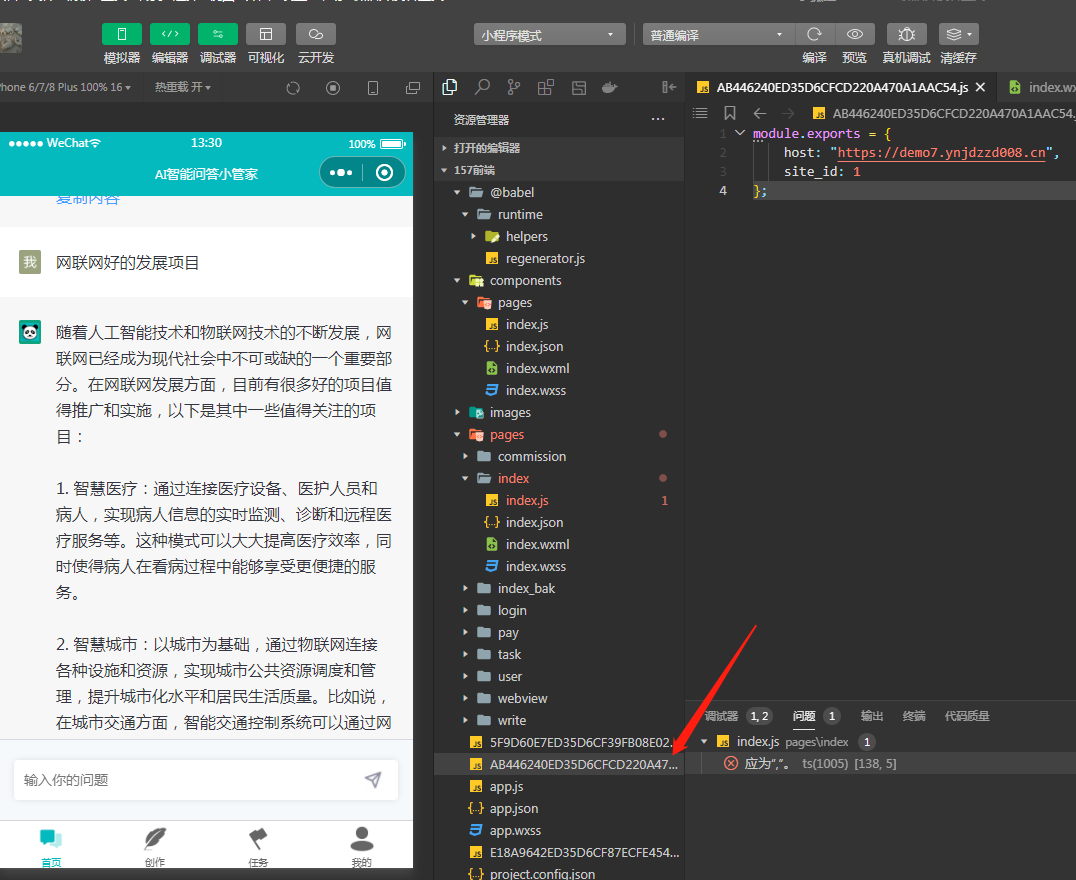Click the detach simulator window icon
The height and width of the screenshot is (880, 1076).
412,88
